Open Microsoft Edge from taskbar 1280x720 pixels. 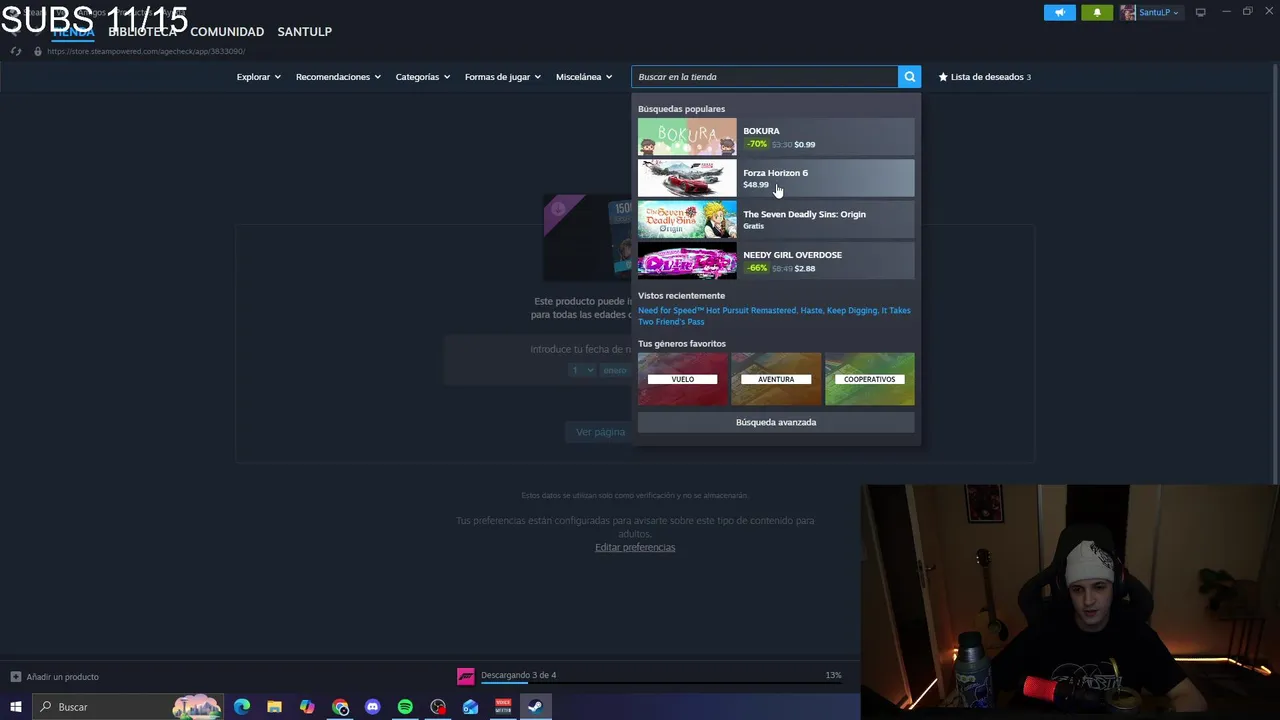[242, 707]
